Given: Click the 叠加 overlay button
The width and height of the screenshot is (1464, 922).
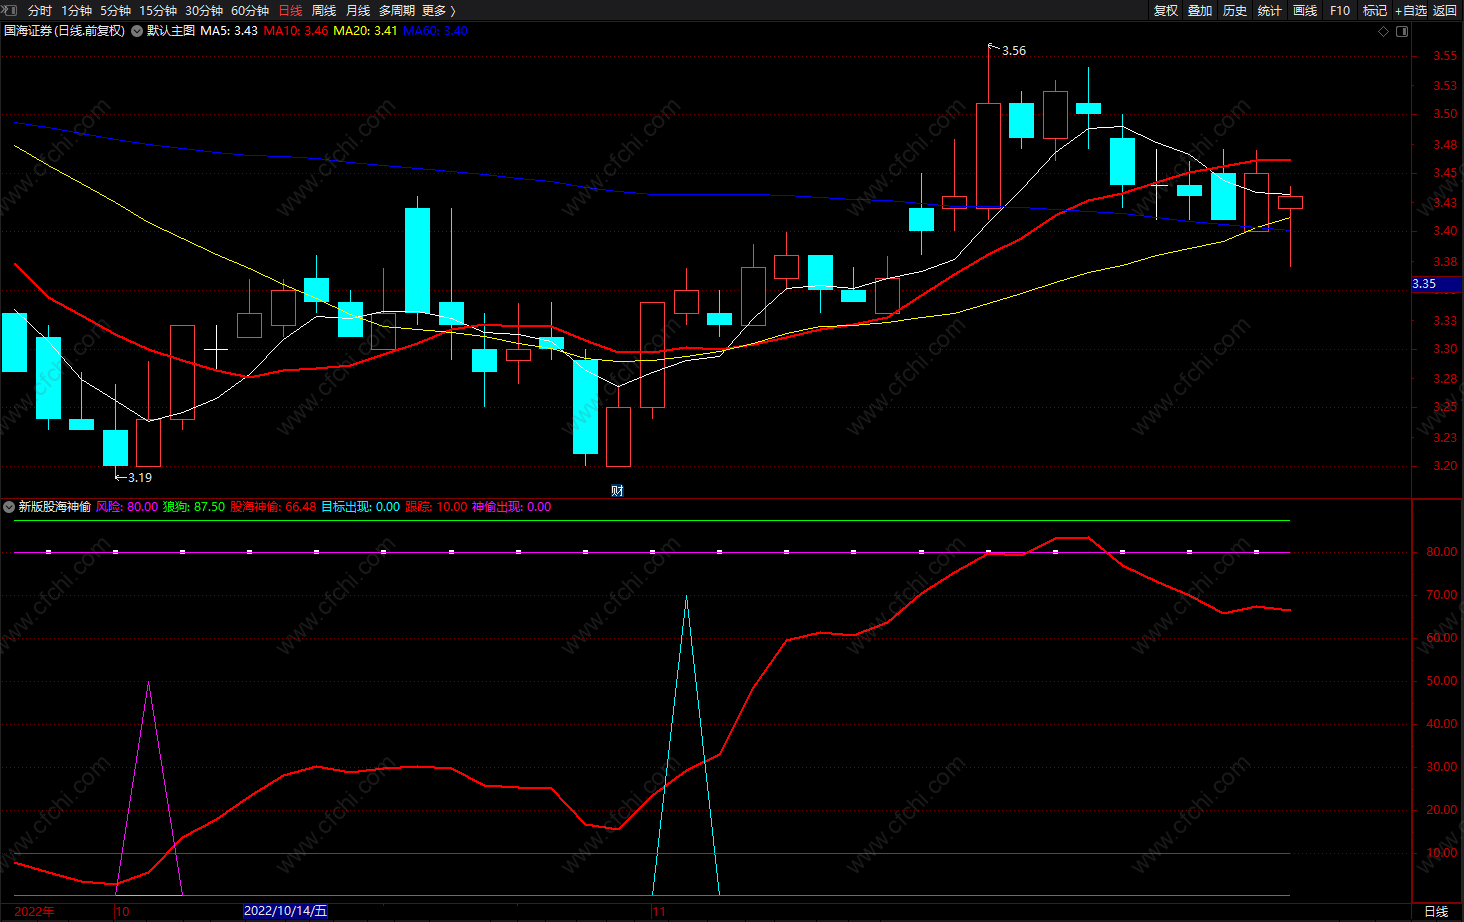Looking at the screenshot, I should 1200,10.
